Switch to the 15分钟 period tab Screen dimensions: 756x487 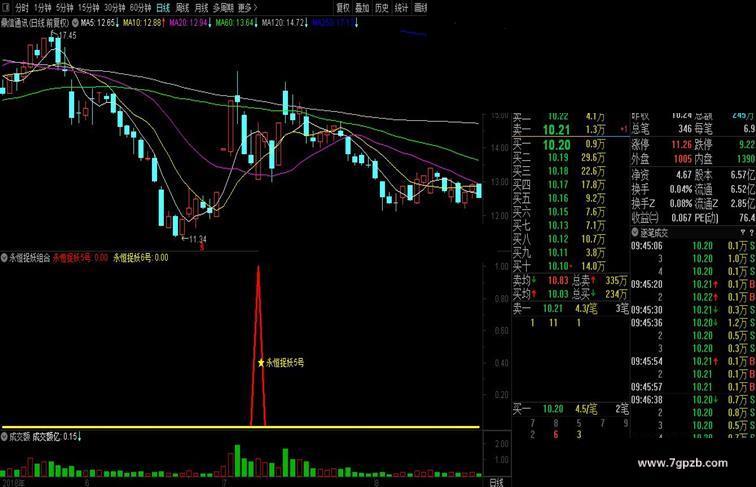[x=89, y=8]
